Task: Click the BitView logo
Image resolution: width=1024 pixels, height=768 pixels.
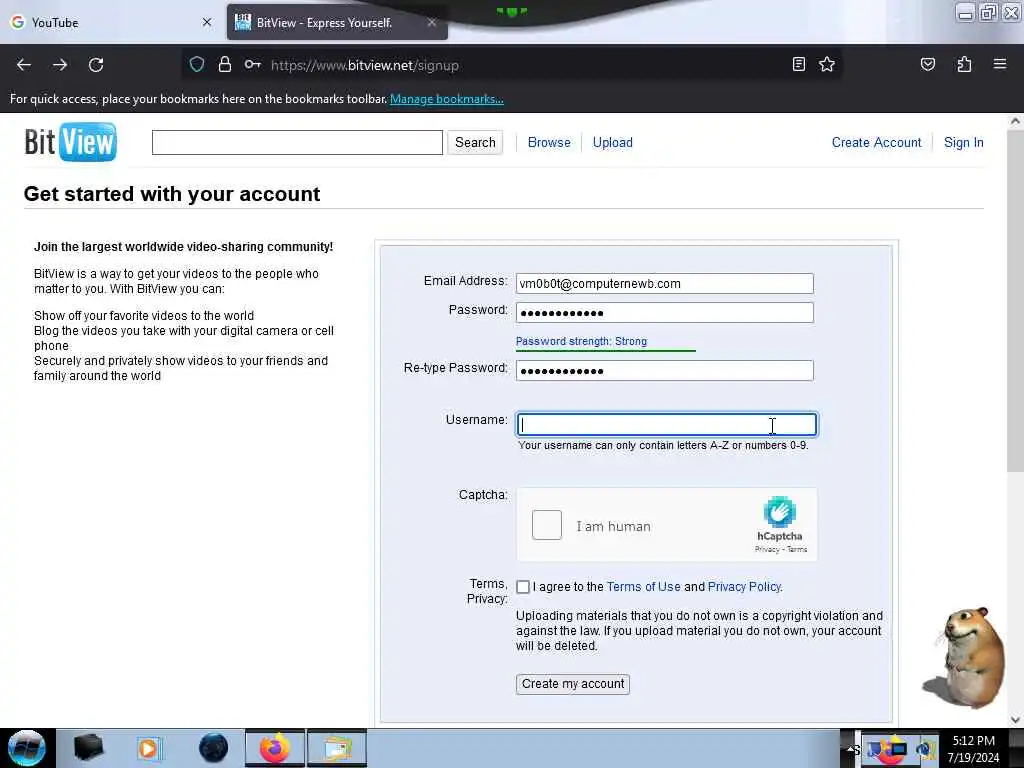Action: point(71,142)
